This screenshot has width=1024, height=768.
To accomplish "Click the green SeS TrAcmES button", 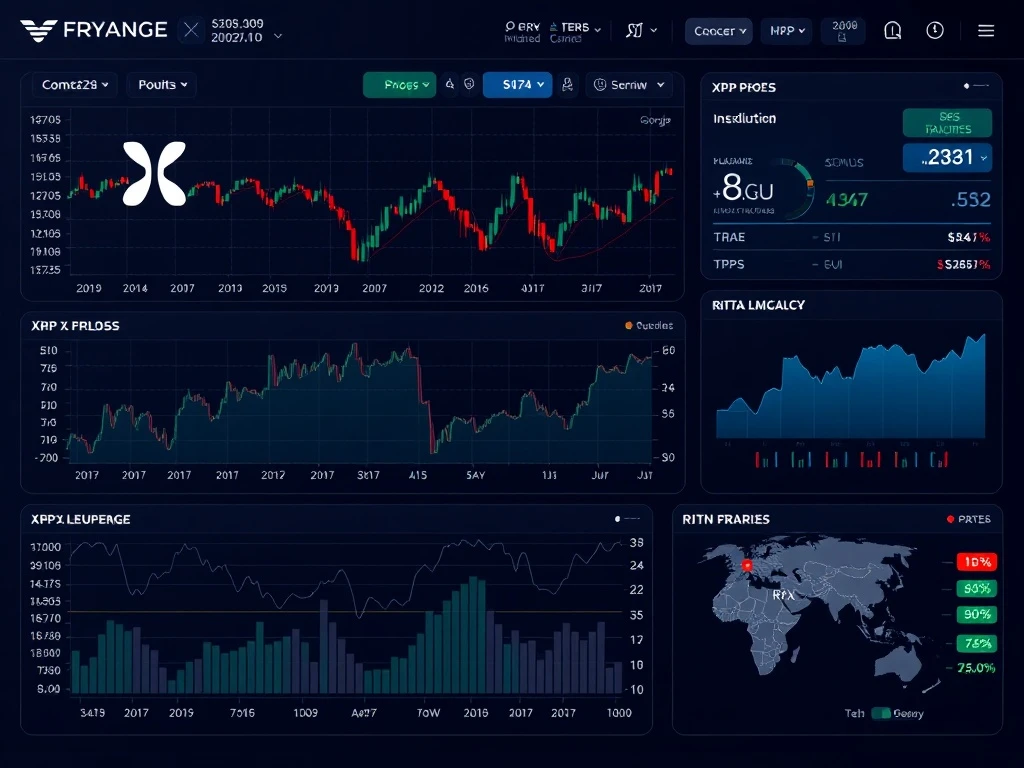I will click(x=948, y=123).
